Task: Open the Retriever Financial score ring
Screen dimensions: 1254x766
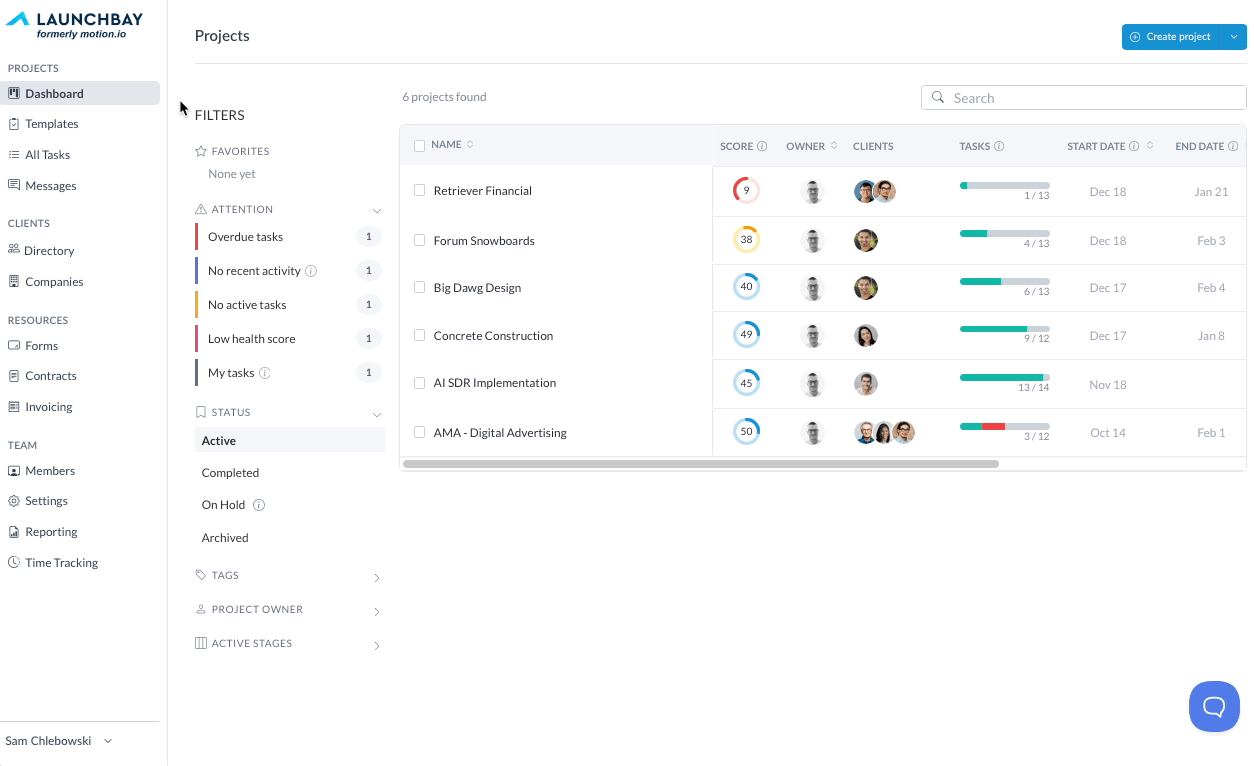Action: click(x=746, y=190)
